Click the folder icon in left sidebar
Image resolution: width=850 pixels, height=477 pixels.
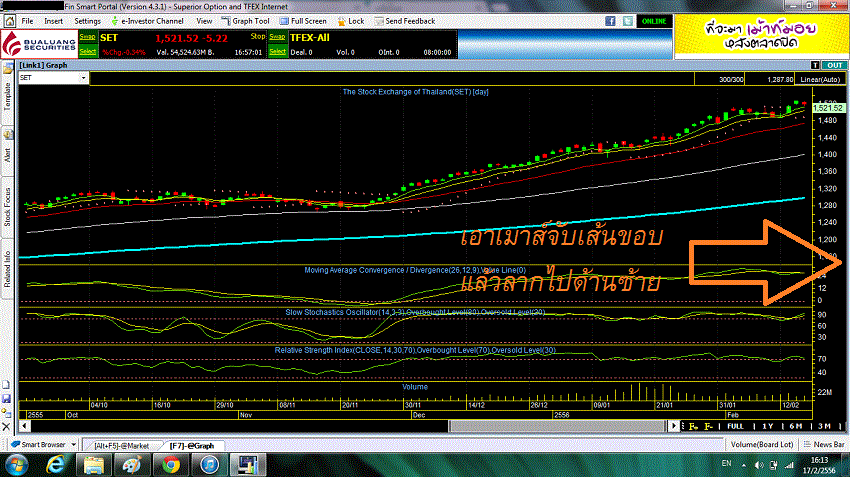(x=8, y=68)
